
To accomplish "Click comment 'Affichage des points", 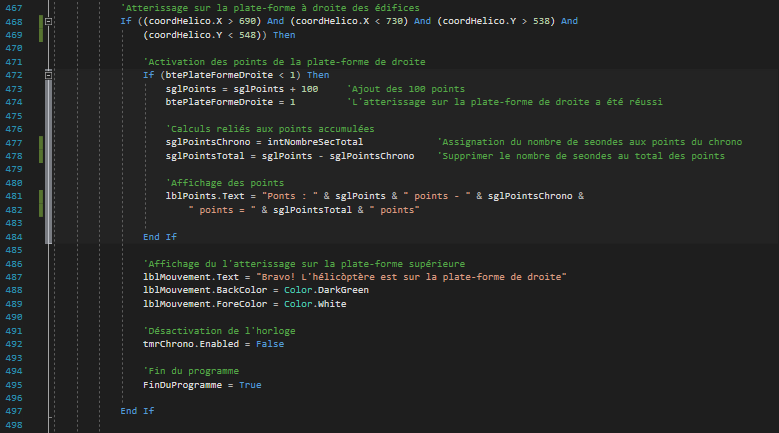I will pos(225,183).
